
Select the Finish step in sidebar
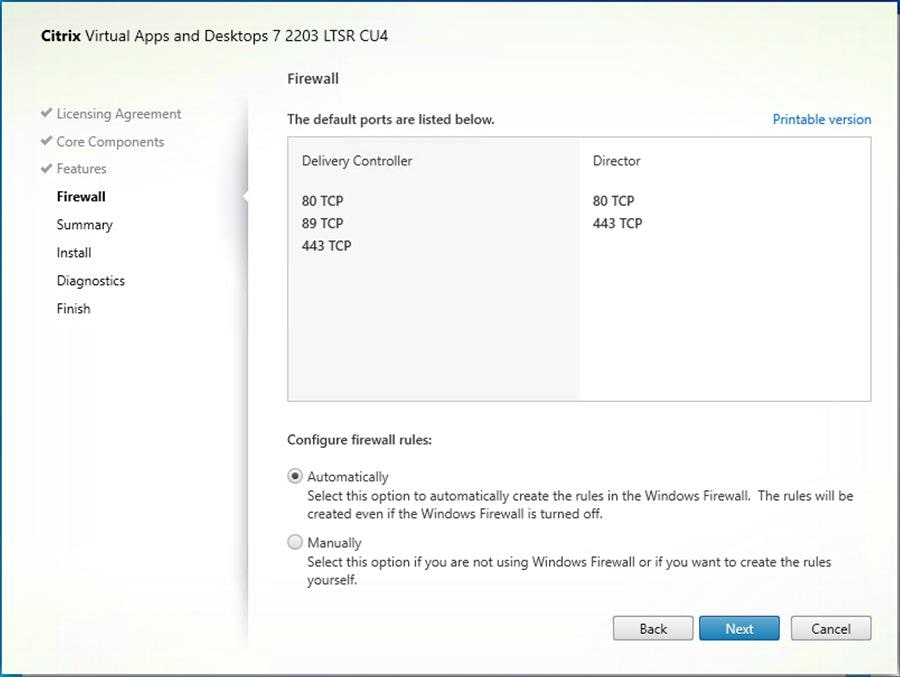(x=73, y=308)
